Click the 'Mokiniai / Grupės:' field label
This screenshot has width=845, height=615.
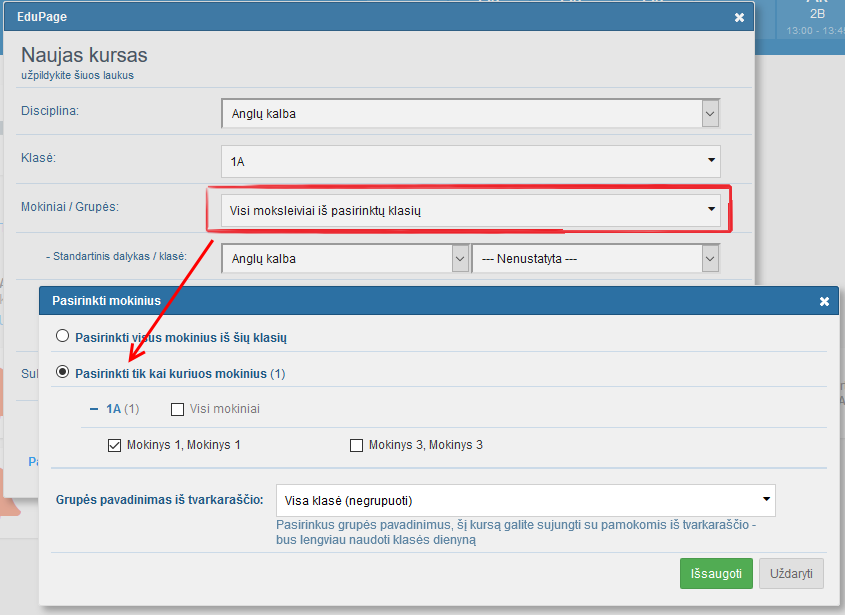[x=70, y=207]
